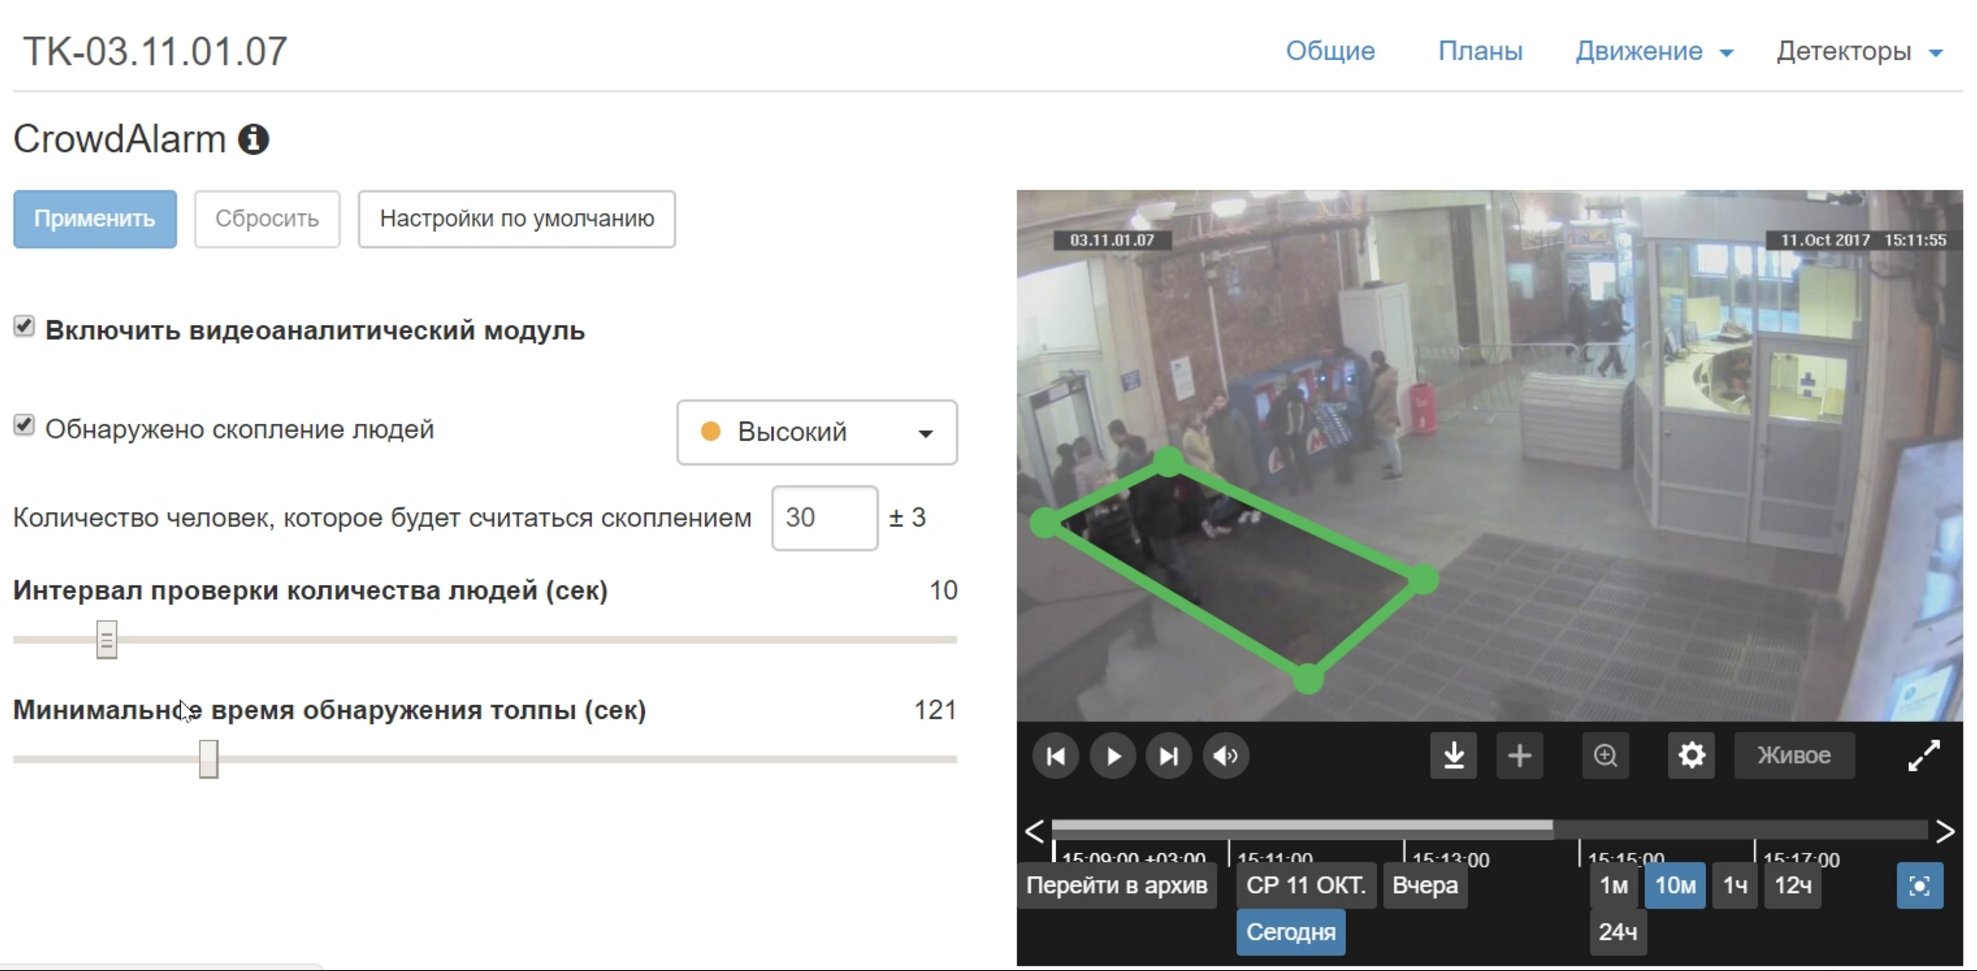Activate the zoom magnifier icon
Screen dimensions: 1977x971
pos(1605,756)
